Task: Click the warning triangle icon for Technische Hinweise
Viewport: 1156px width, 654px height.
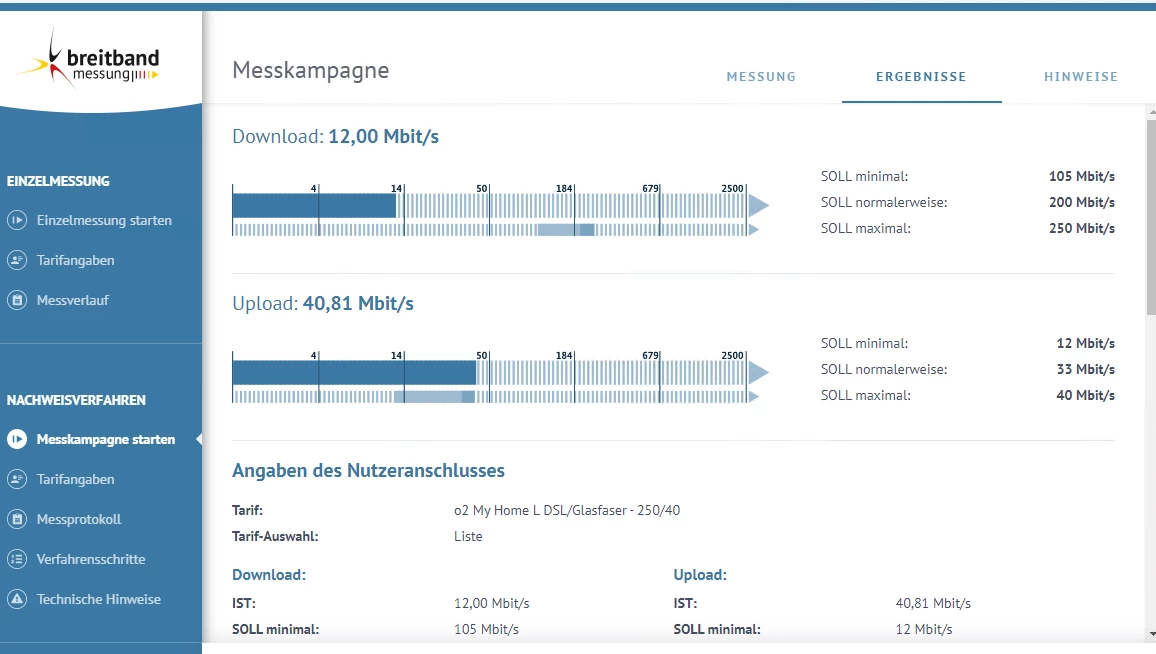Action: 17,599
